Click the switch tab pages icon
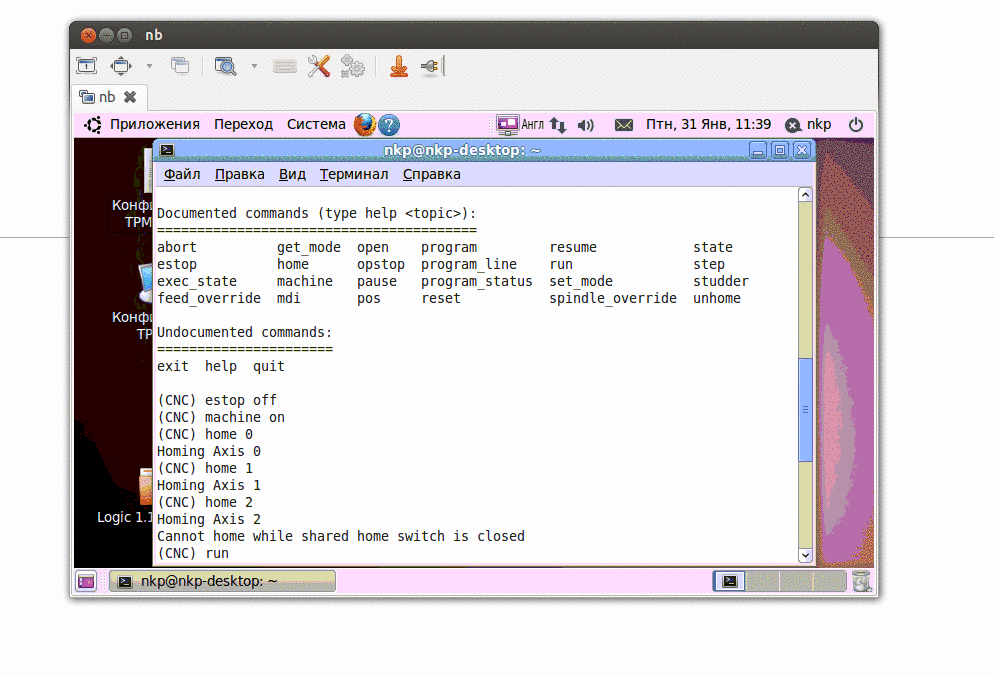 pos(179,65)
